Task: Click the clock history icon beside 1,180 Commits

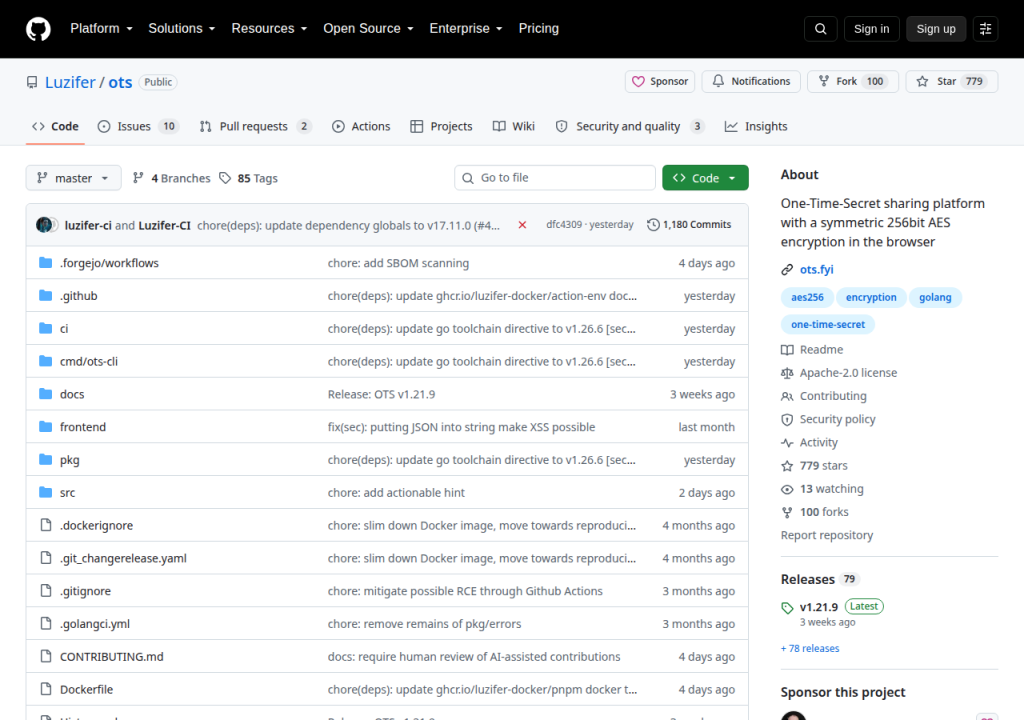Action: coord(653,225)
